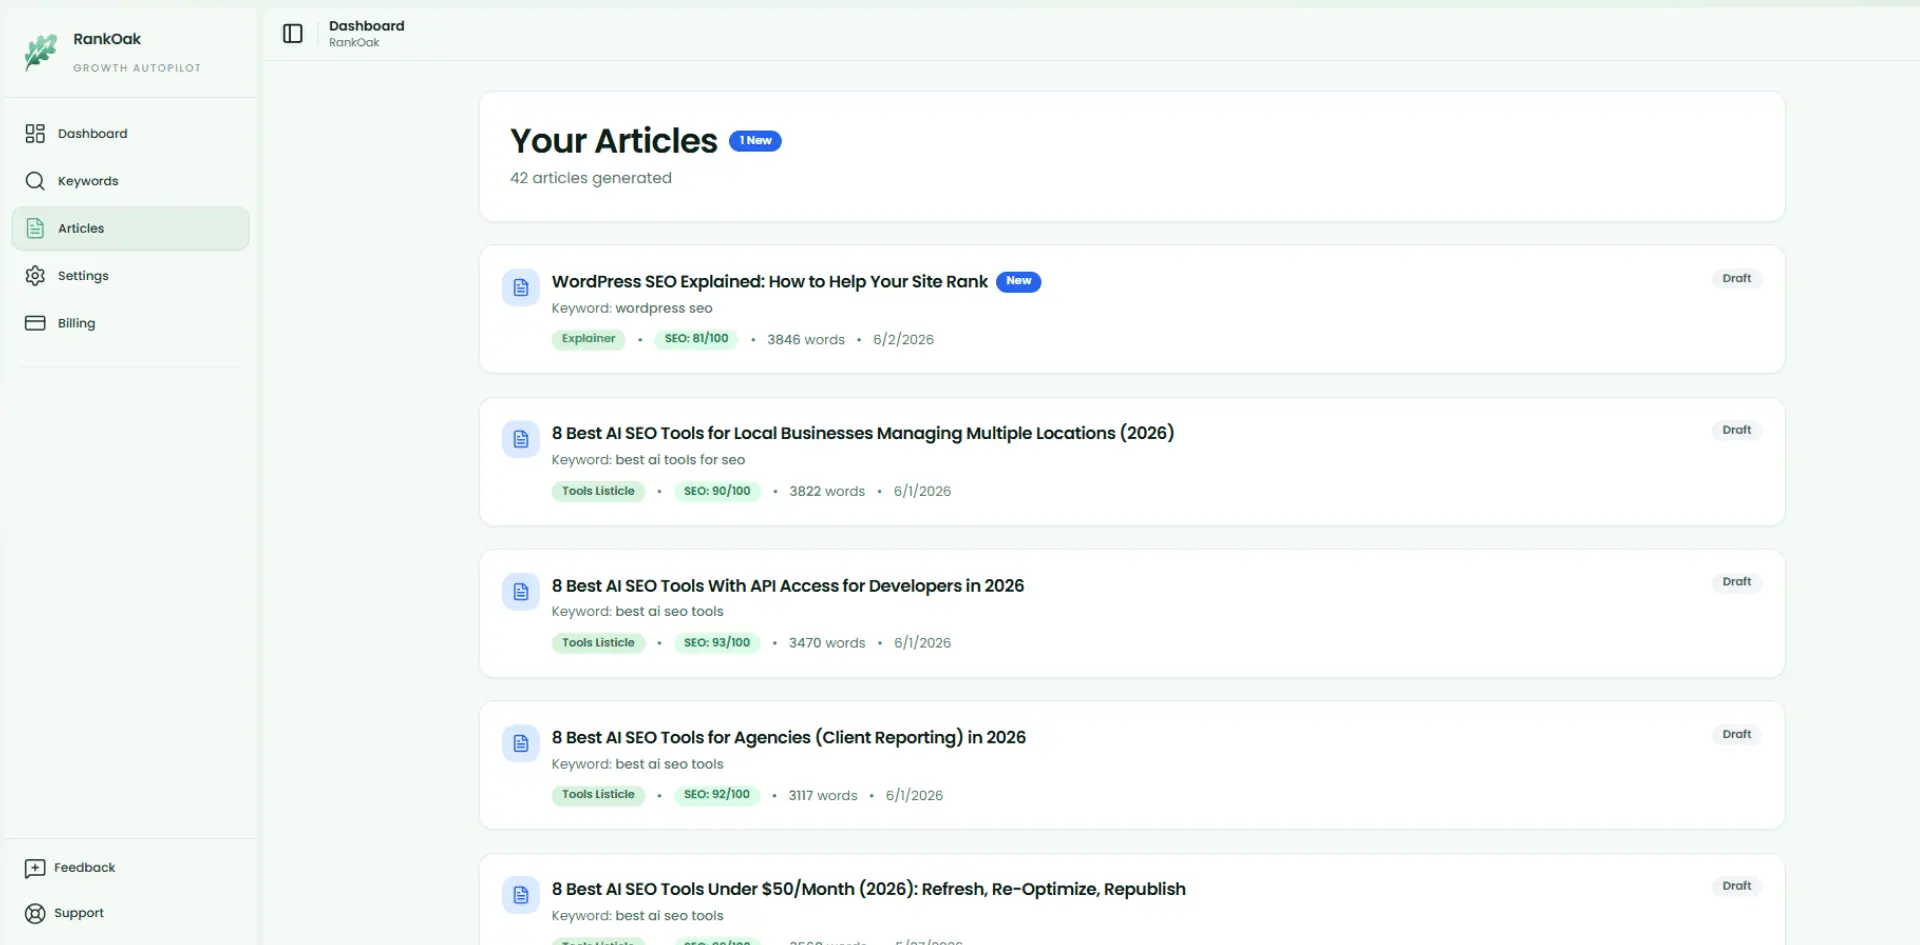
Task: Open AI SEO Tools for Agencies article
Action: 789,738
